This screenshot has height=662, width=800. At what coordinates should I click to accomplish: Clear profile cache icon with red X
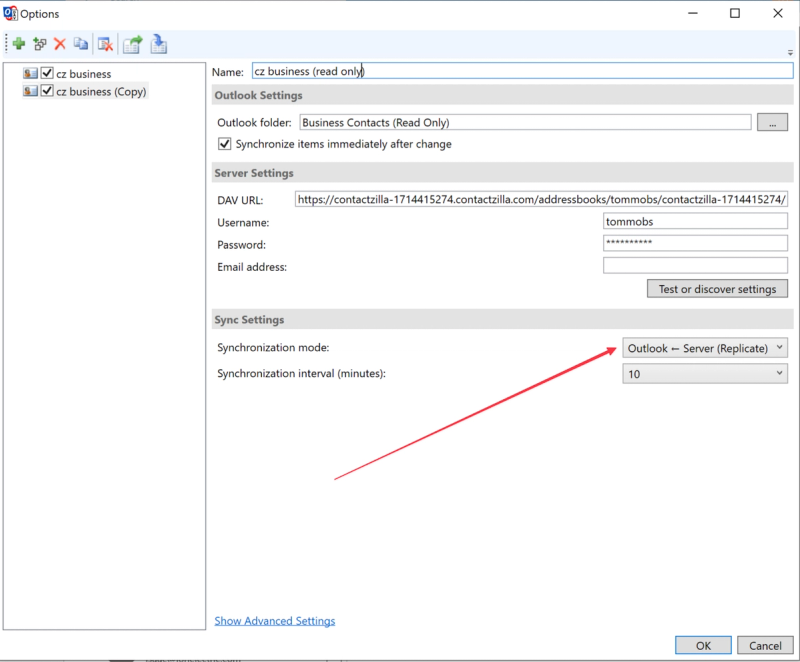pos(105,44)
